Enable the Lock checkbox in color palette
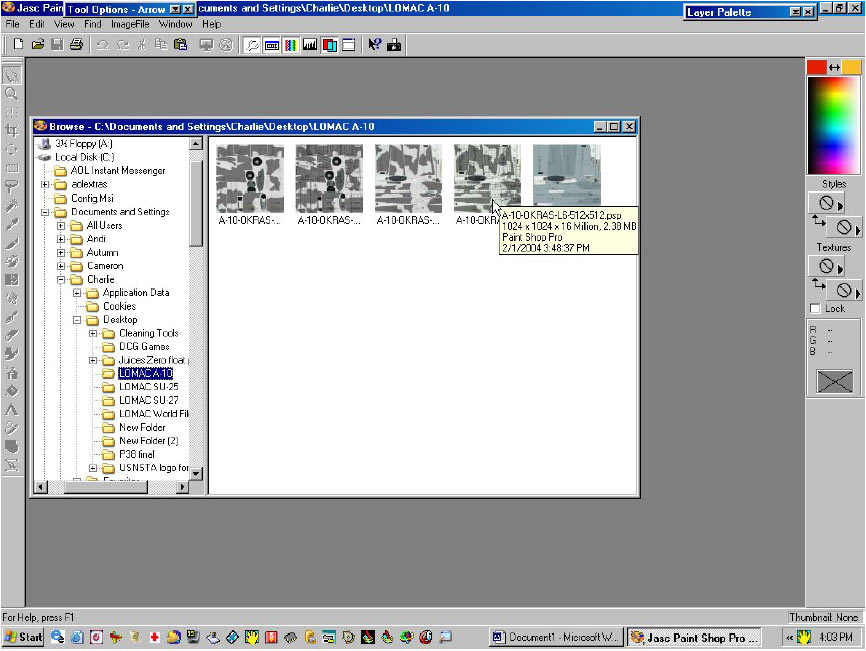Image resolution: width=866 pixels, height=651 pixels. (x=815, y=309)
